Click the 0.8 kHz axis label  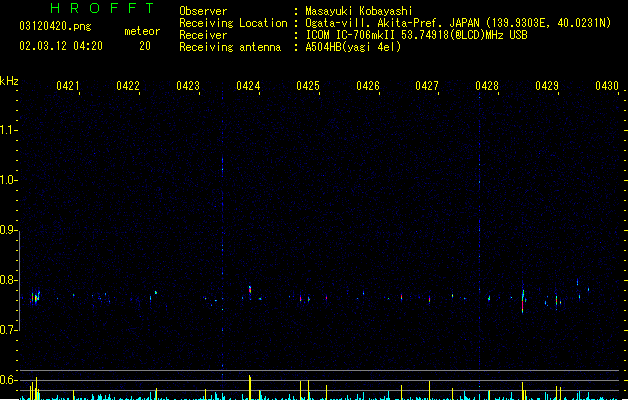click(x=8, y=280)
